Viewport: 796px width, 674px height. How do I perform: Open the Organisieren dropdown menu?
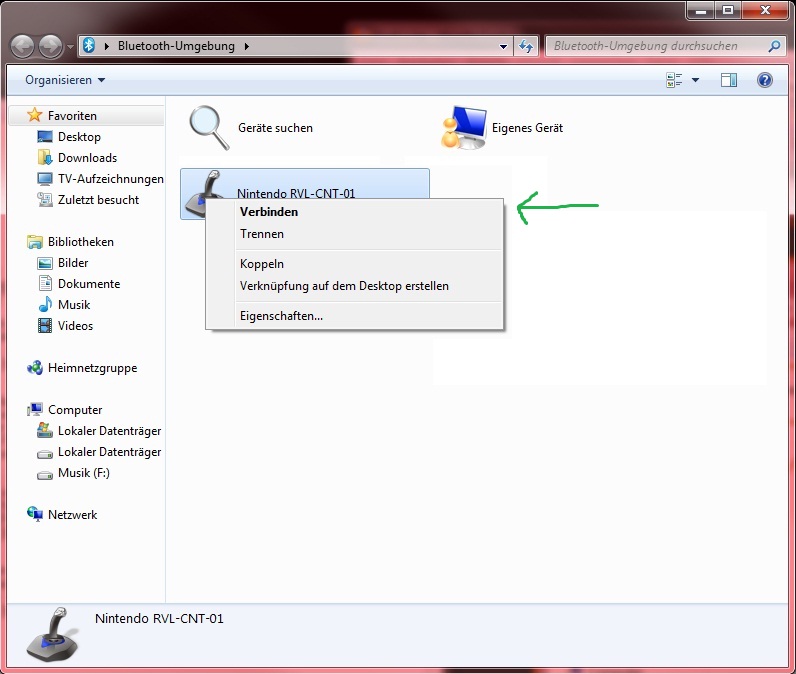click(x=65, y=80)
